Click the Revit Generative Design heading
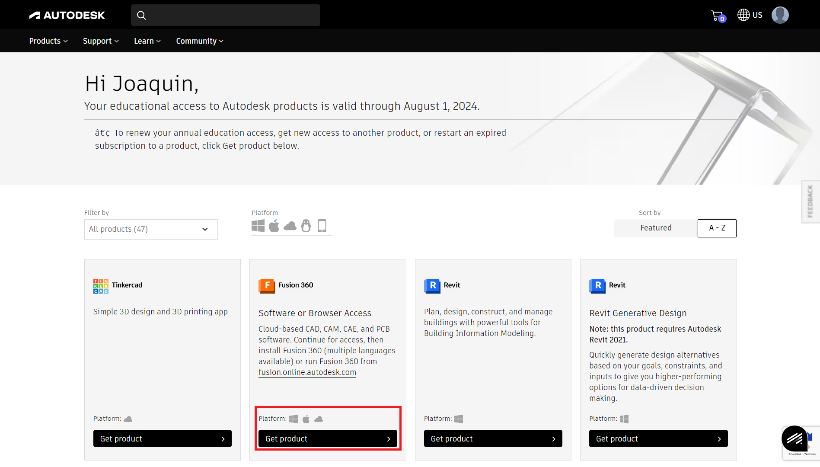Screen dimensions: 820x467 637,313
